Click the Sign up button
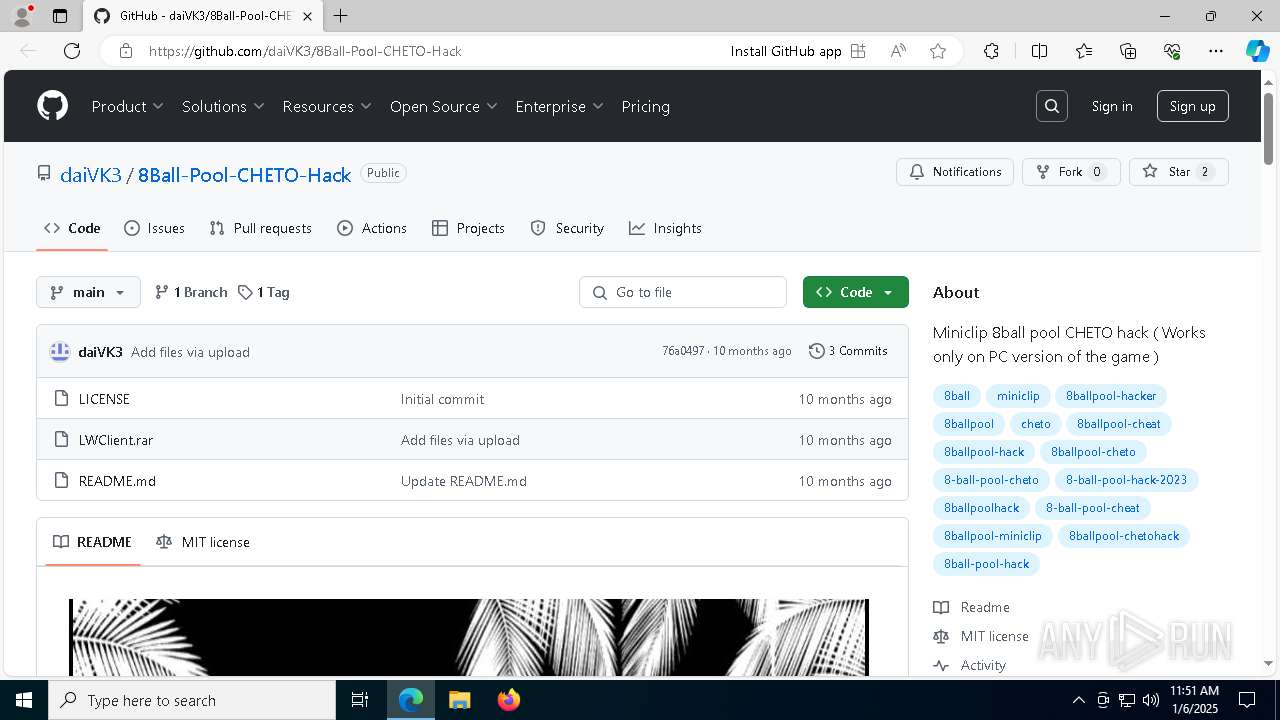This screenshot has width=1280, height=720. tap(1192, 106)
